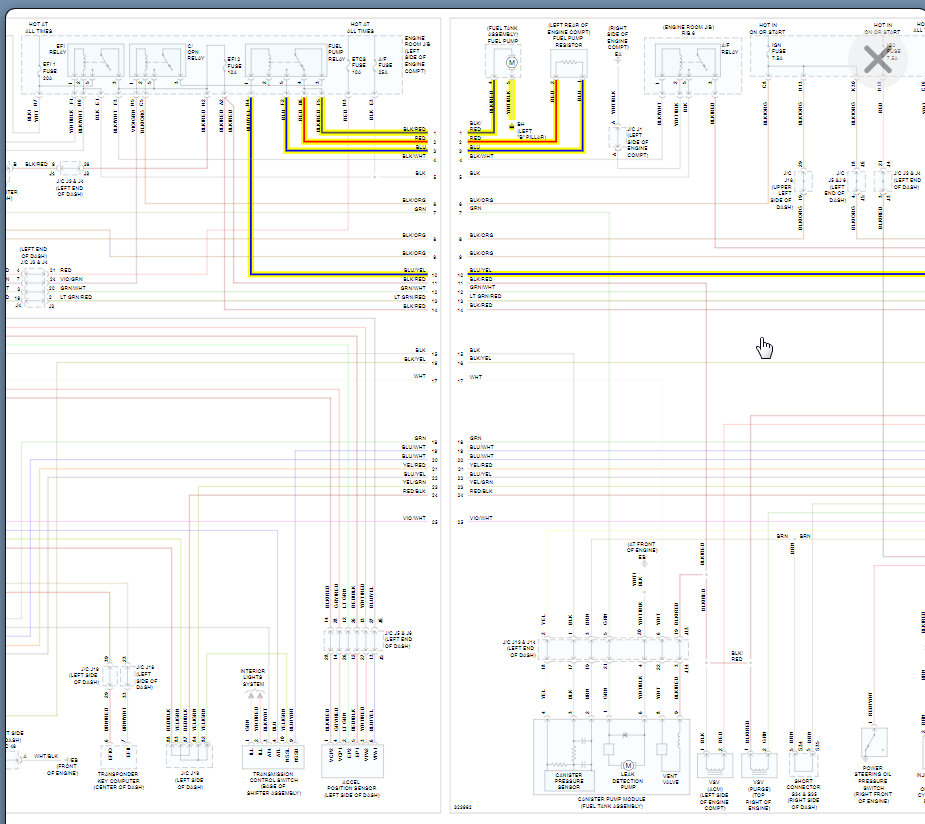Select the accel position sensor connector
The width and height of the screenshot is (925, 824).
(352, 761)
